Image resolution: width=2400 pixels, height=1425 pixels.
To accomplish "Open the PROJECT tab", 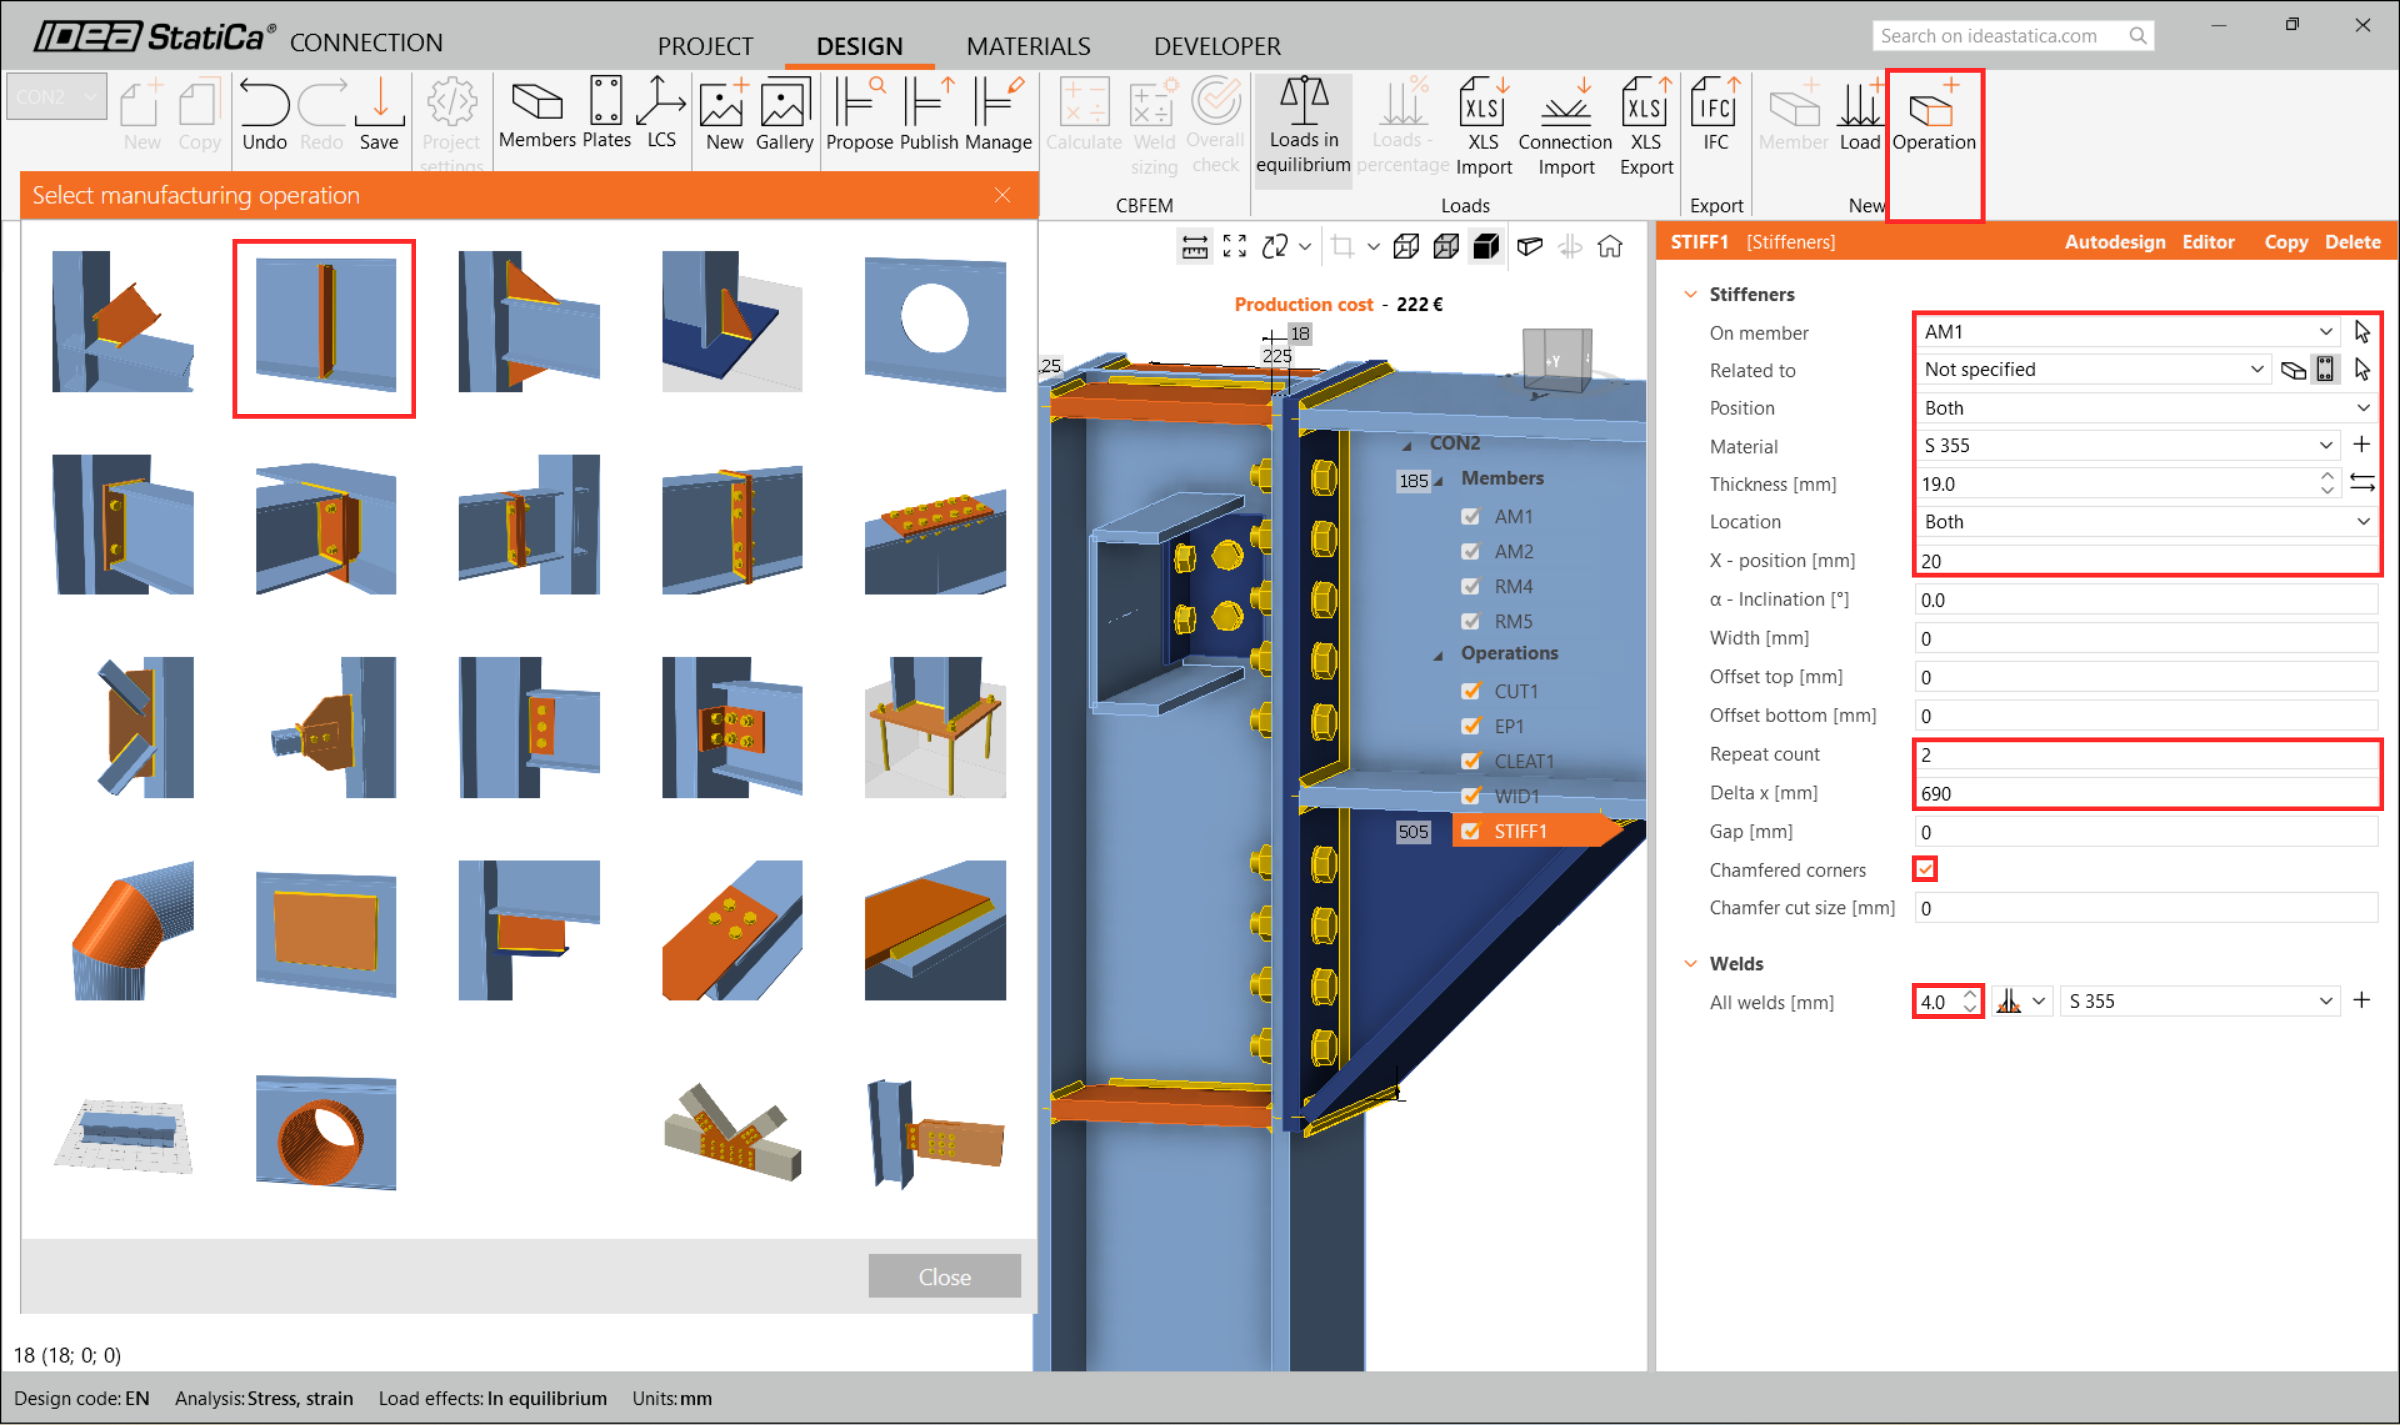I will (705, 46).
